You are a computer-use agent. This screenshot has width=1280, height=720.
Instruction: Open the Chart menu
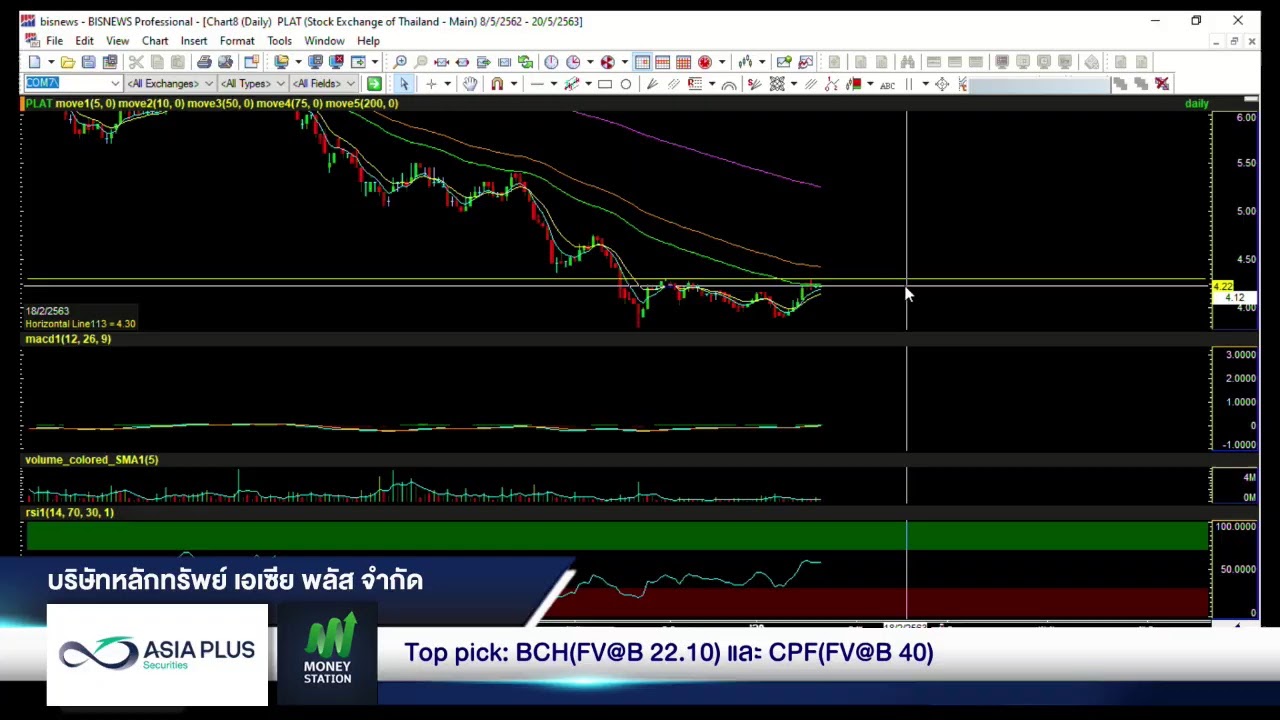click(x=155, y=41)
